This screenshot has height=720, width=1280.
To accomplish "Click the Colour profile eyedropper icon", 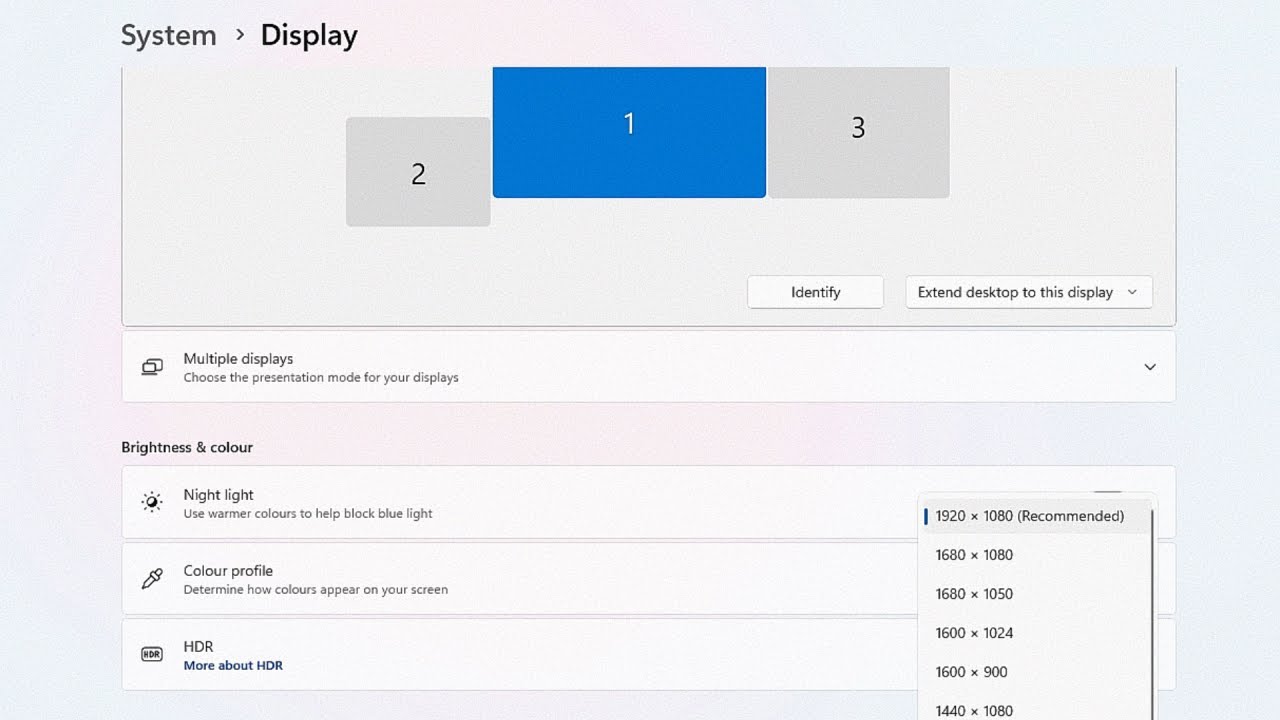I will [x=152, y=578].
